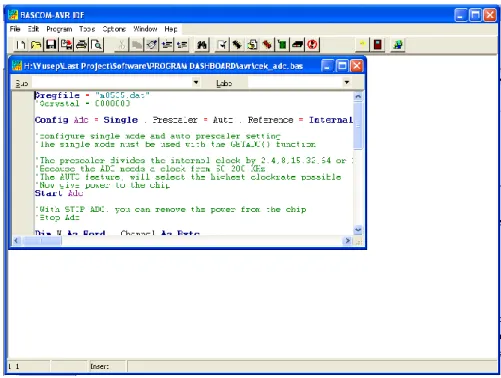Image resolution: width=501 pixels, height=378 pixels.
Task: Click the globe web icon in the toolbar
Action: pyautogui.click(x=397, y=44)
